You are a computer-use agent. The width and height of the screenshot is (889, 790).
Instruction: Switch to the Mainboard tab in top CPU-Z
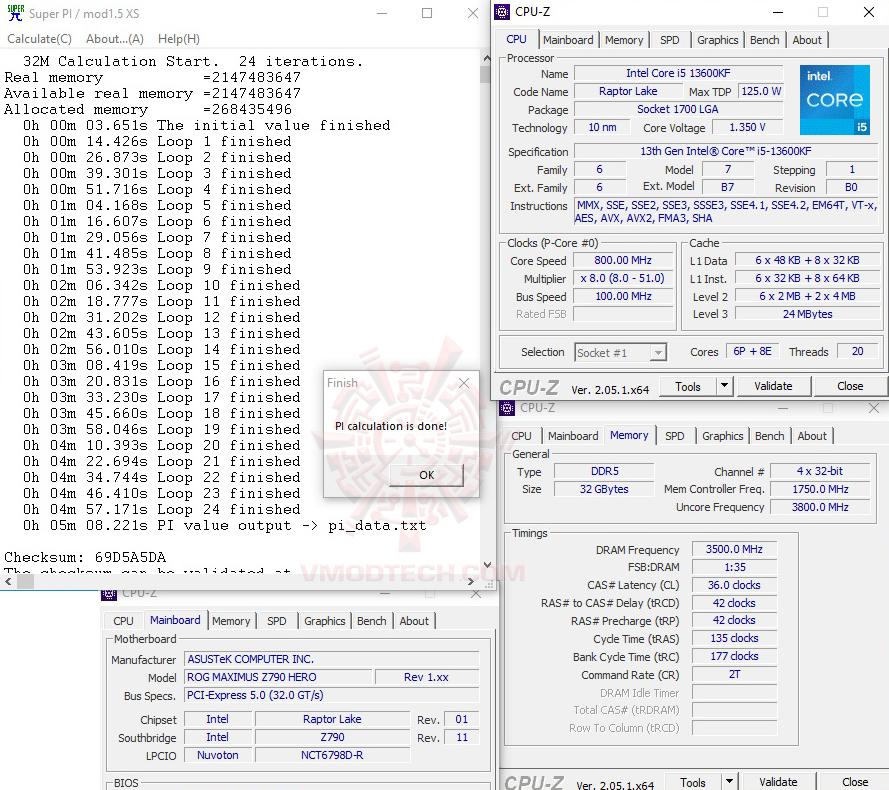point(568,40)
